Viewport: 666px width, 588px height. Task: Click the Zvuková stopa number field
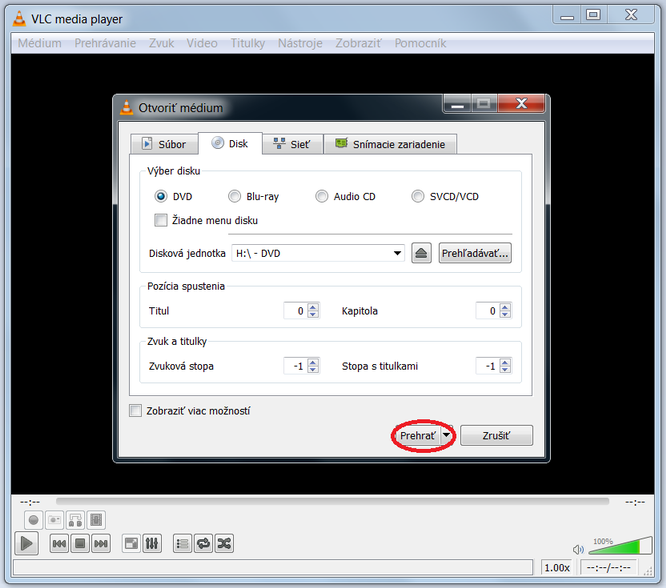pyautogui.click(x=296, y=366)
